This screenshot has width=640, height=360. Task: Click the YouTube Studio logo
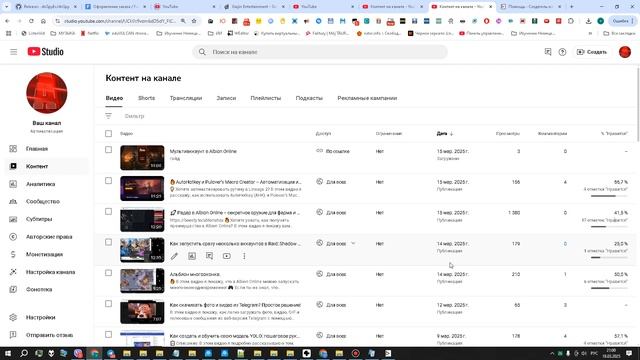[x=45, y=51]
